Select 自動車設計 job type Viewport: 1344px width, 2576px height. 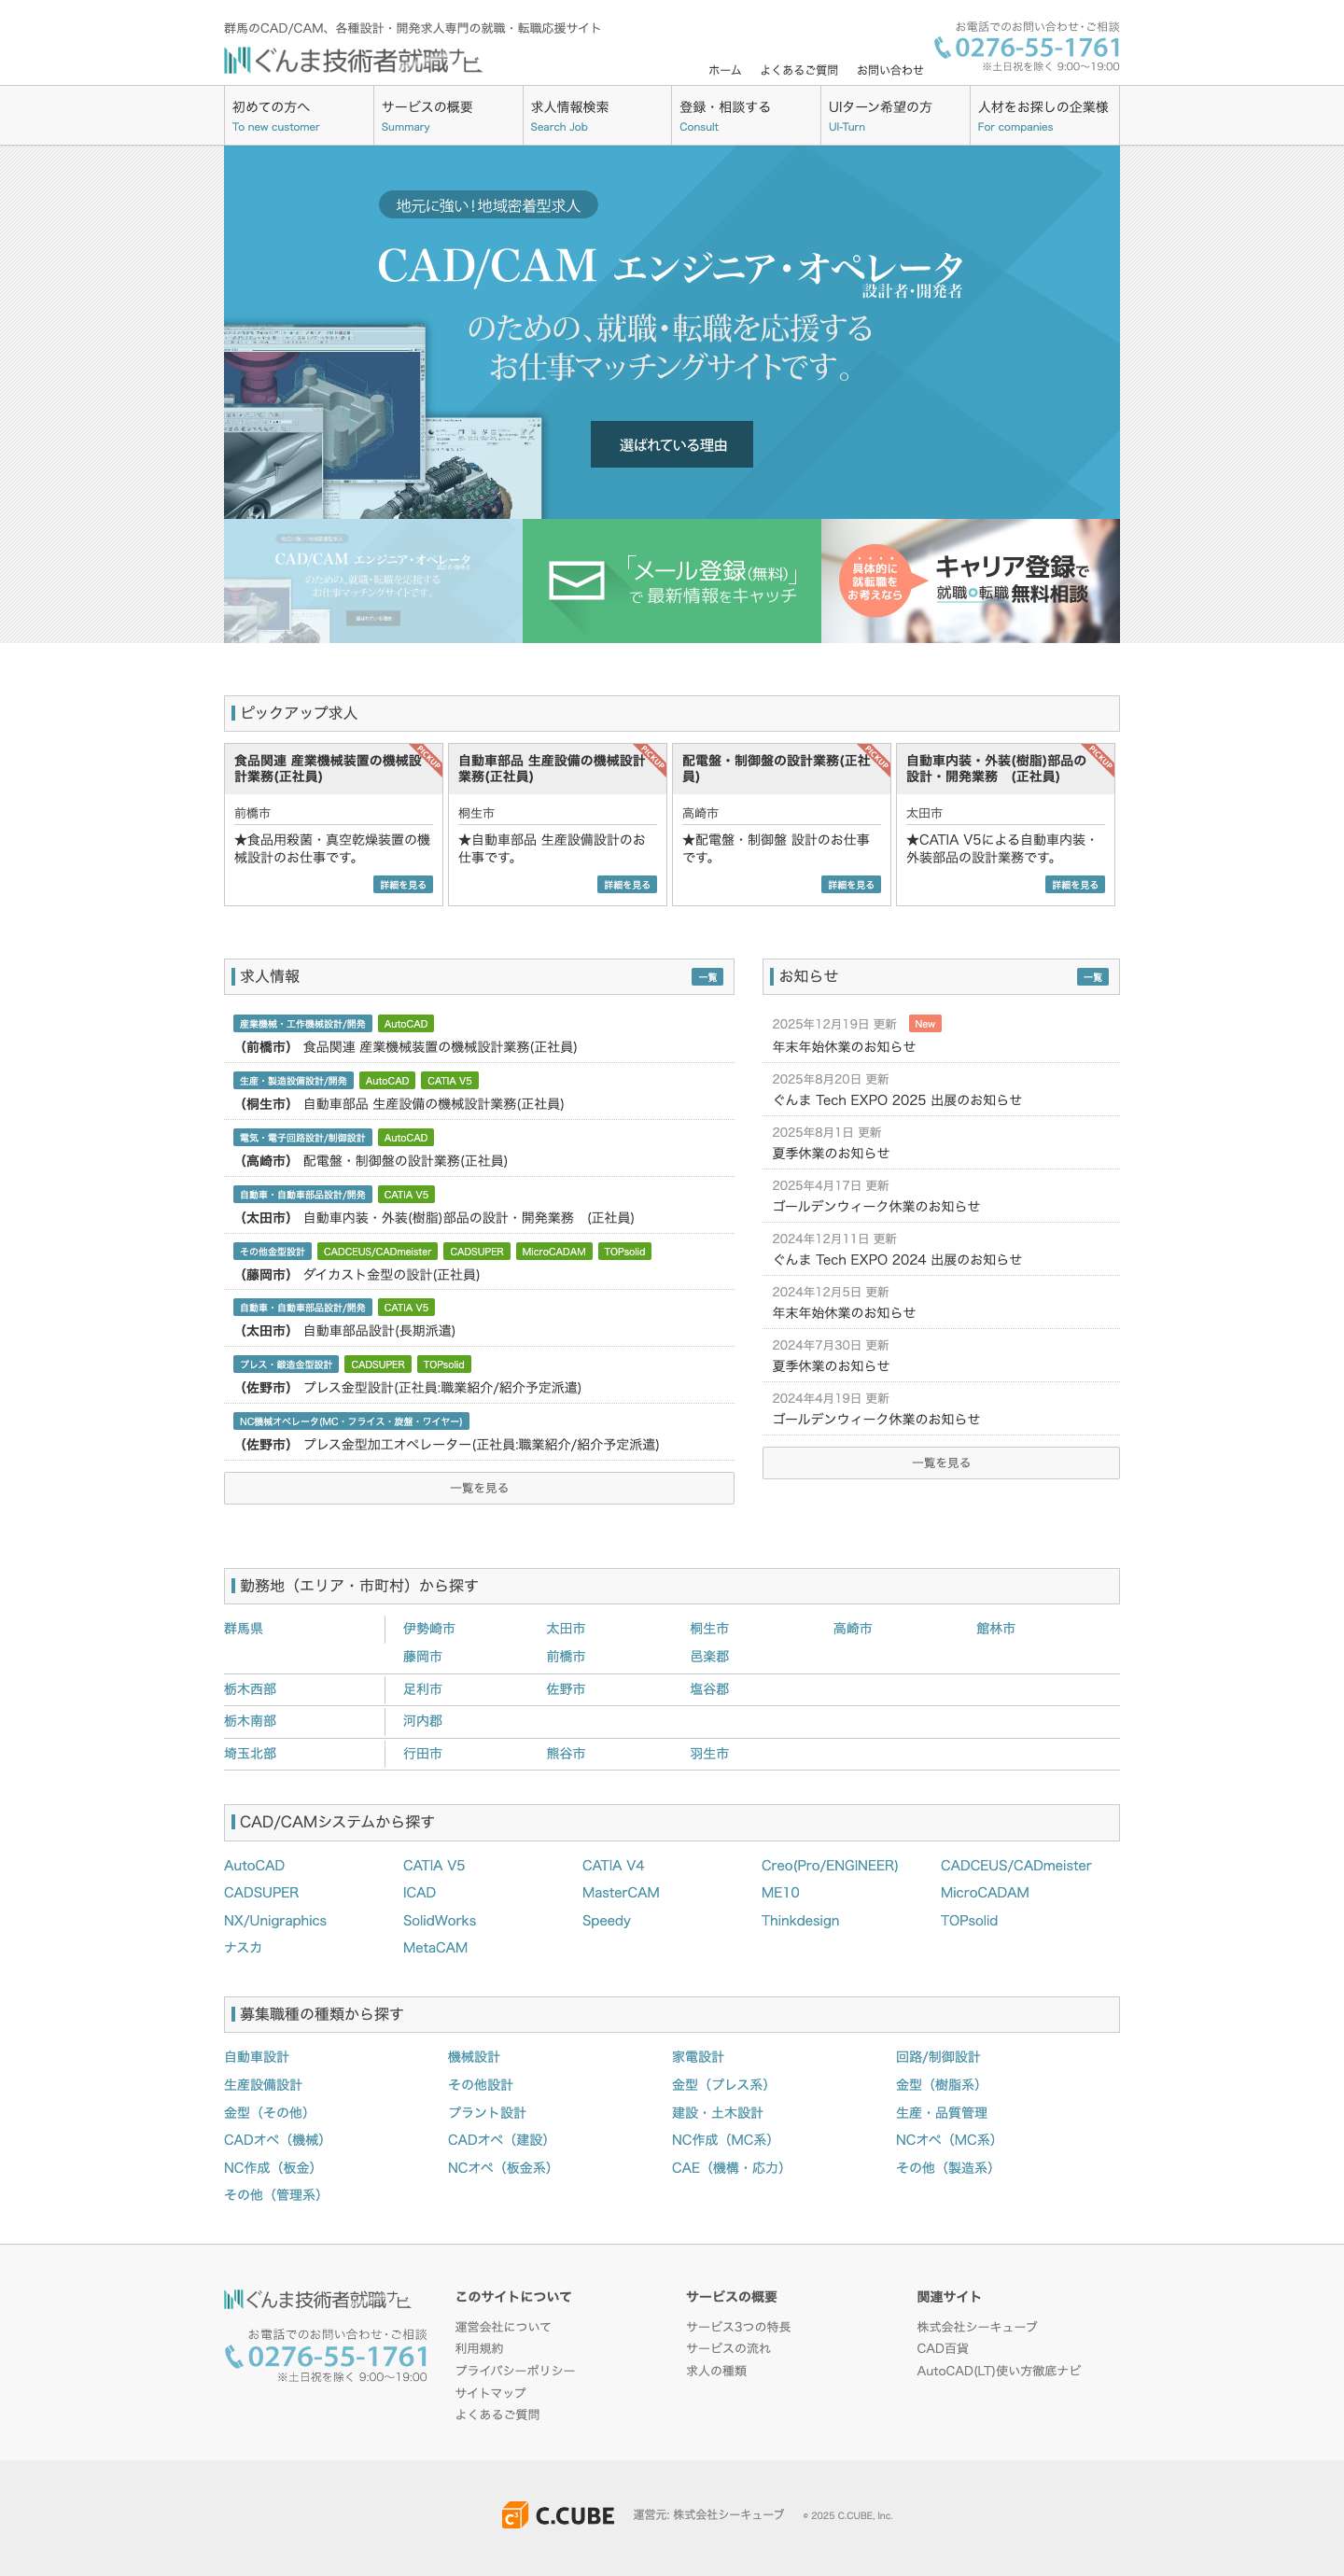pos(256,2057)
